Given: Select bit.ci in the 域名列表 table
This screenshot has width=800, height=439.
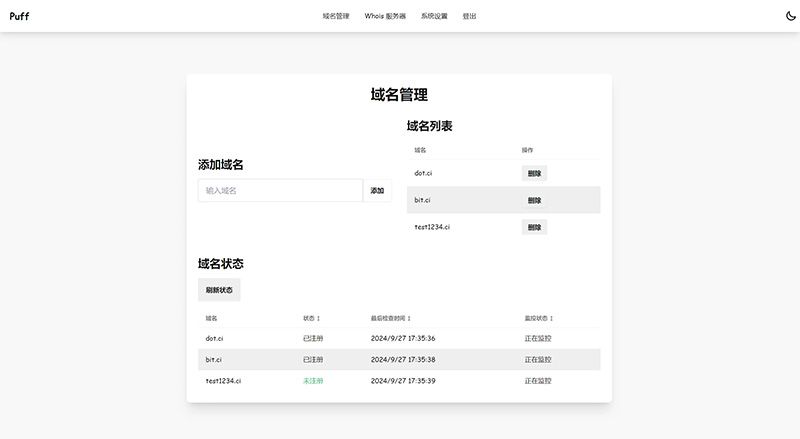Looking at the screenshot, I should point(422,200).
